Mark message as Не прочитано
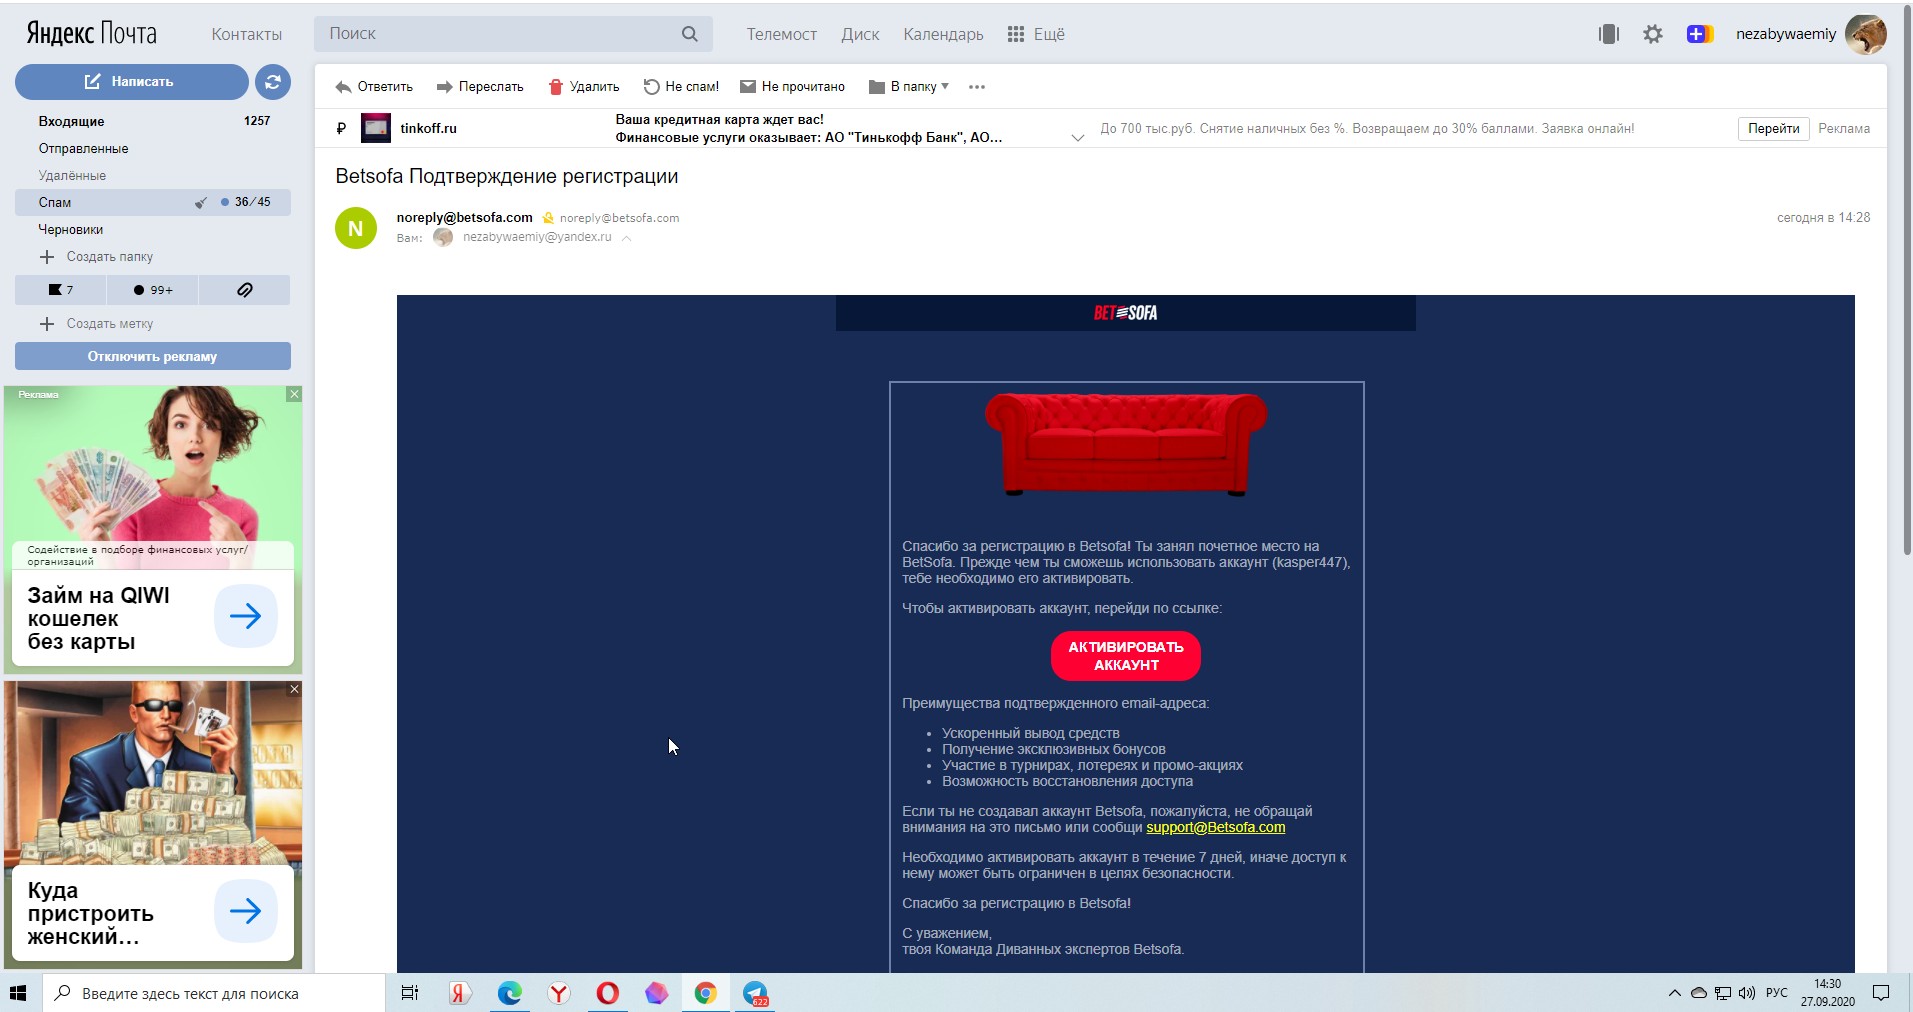The height and width of the screenshot is (1012, 1913). coord(793,87)
